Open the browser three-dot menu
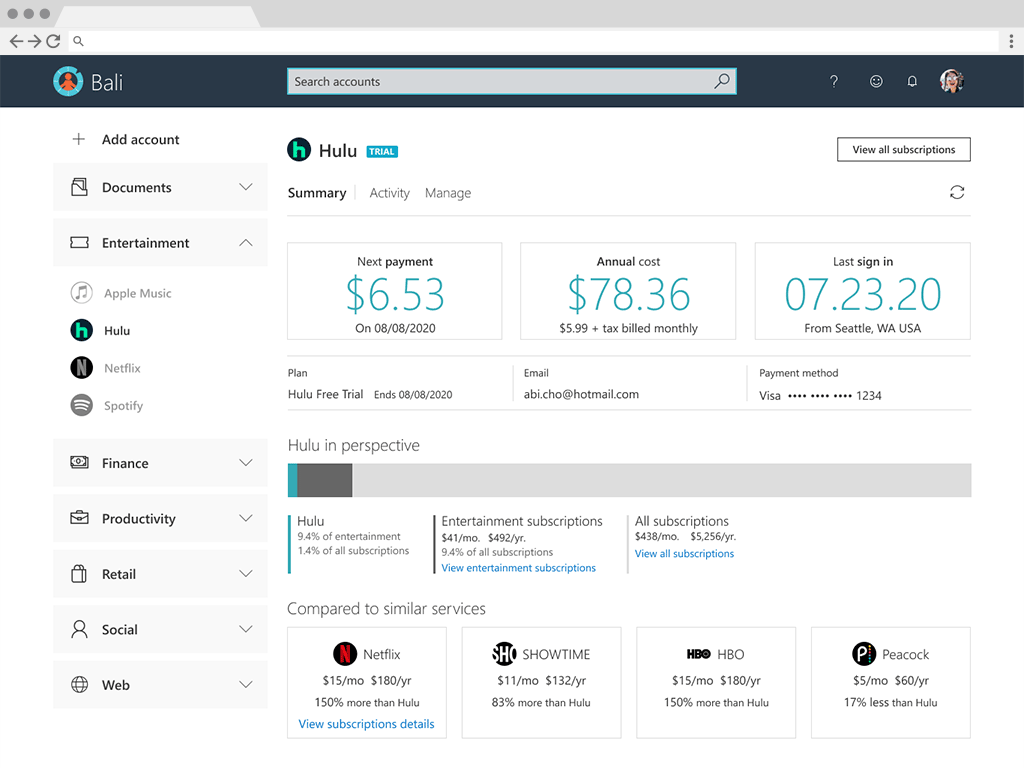Screen dimensions: 1024x768 [1011, 41]
